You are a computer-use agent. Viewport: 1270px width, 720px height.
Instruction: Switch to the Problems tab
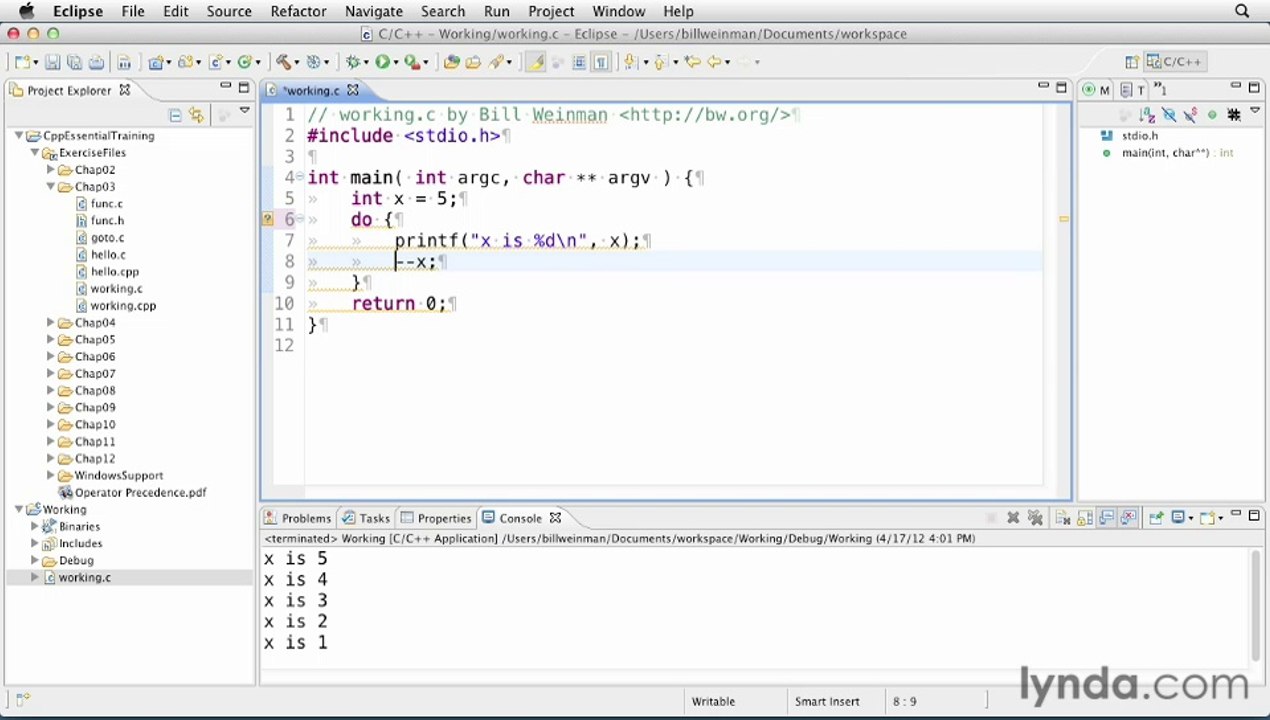297,518
